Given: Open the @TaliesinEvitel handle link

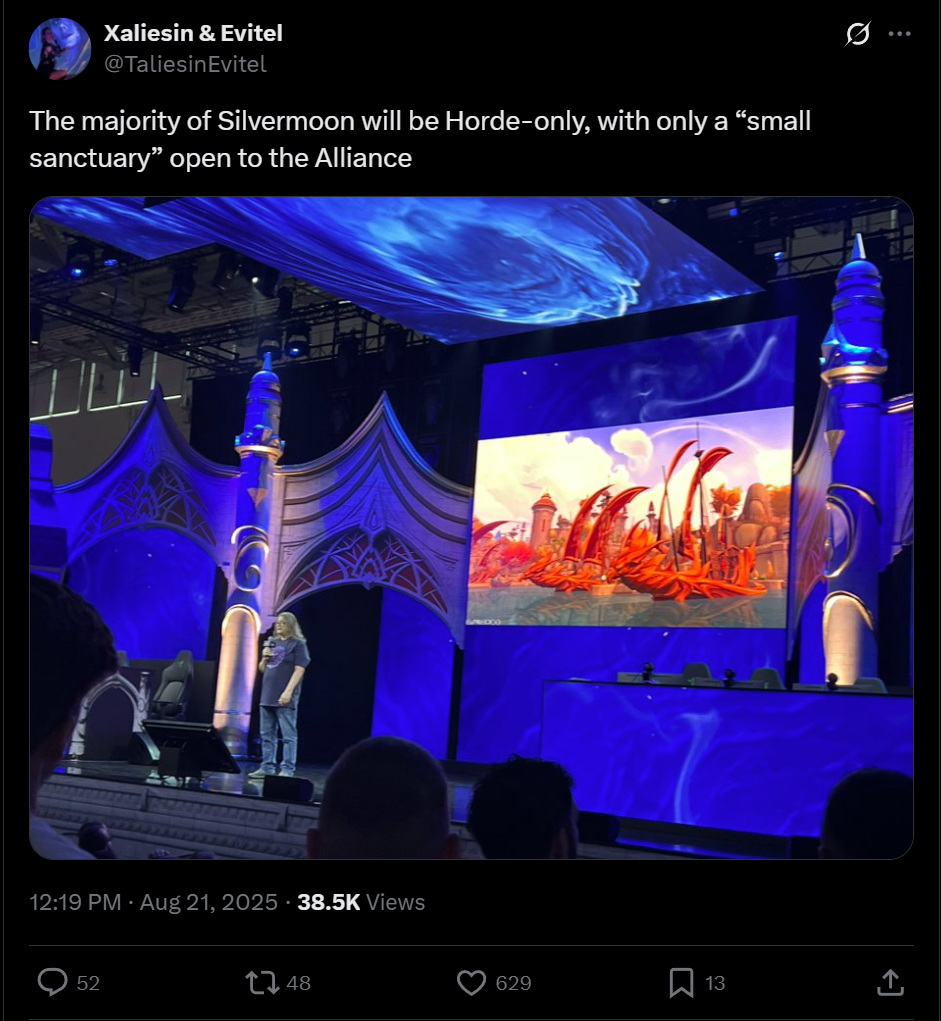Looking at the screenshot, I should pyautogui.click(x=186, y=64).
